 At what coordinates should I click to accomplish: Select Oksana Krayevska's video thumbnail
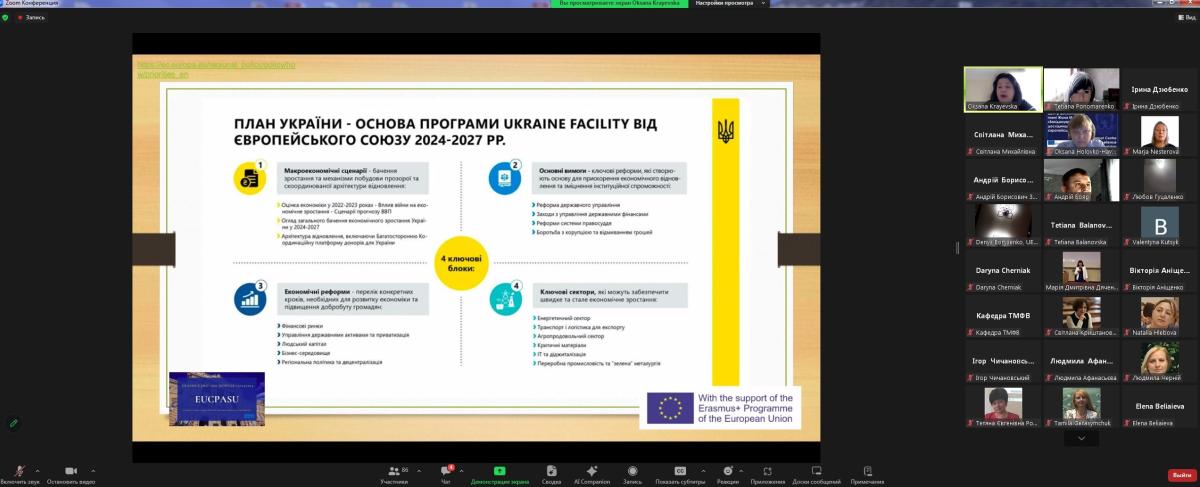coord(1002,88)
